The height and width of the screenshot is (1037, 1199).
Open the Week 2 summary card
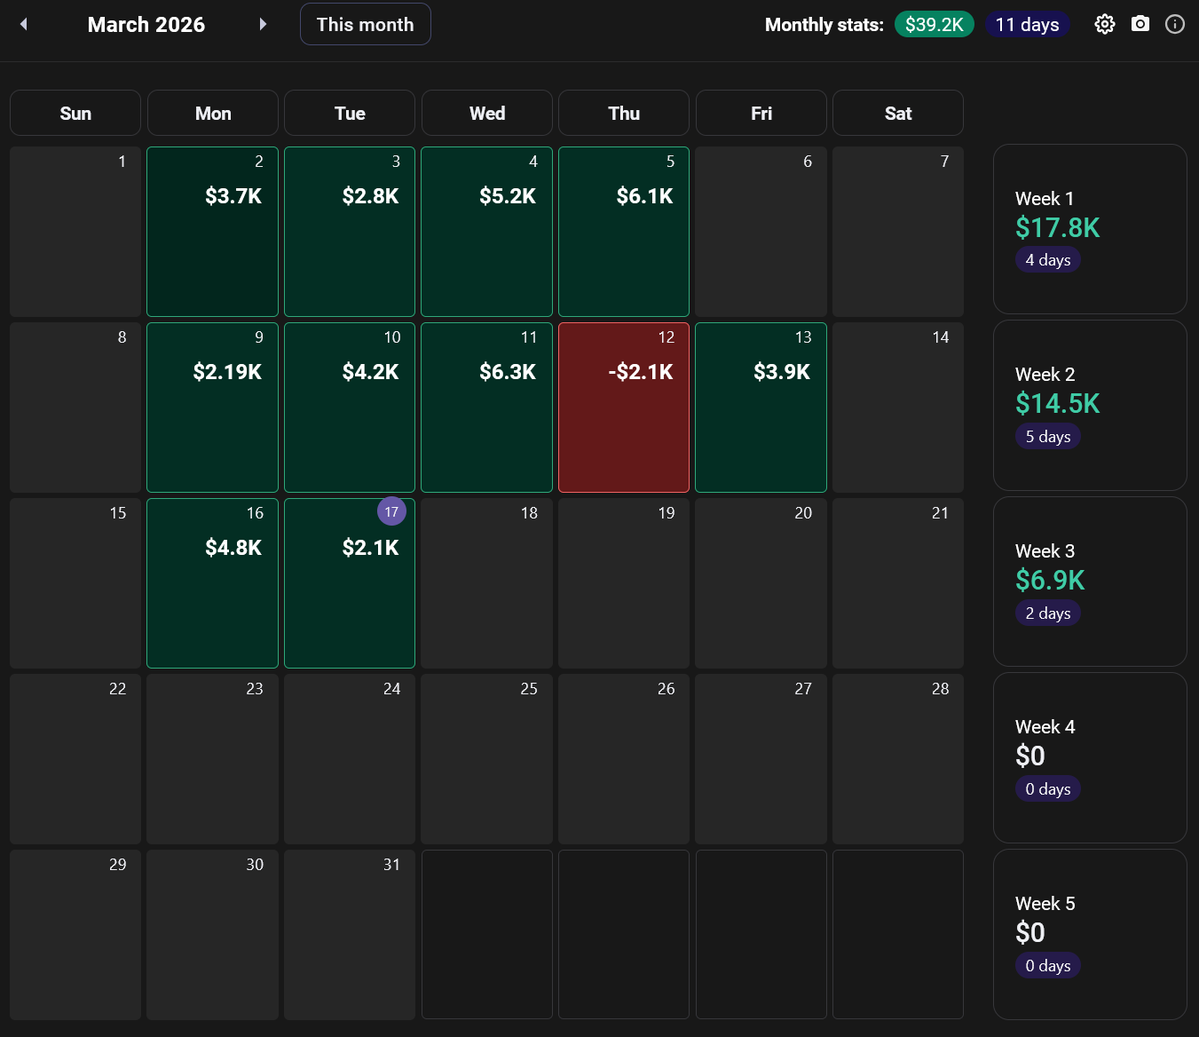[1090, 405]
